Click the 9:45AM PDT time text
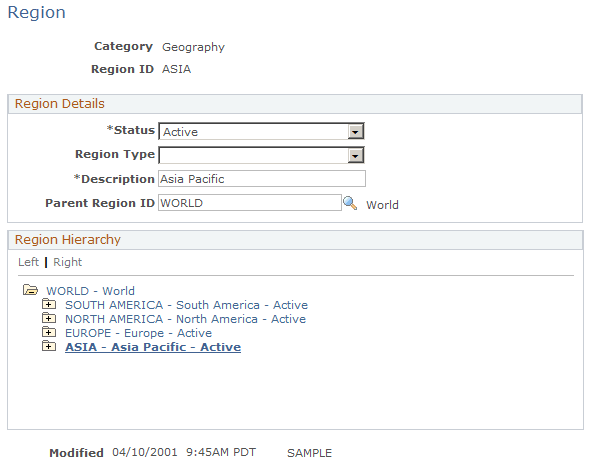This screenshot has height=468, width=591. point(221,452)
